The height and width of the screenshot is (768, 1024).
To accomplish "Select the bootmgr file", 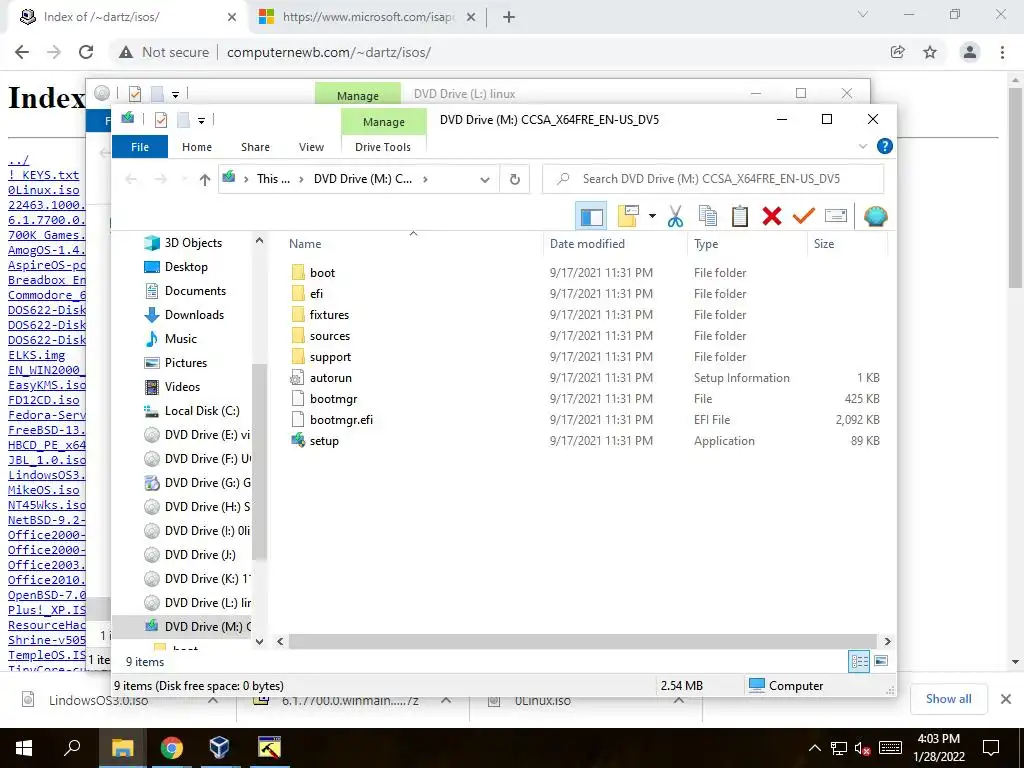I will [x=333, y=399].
